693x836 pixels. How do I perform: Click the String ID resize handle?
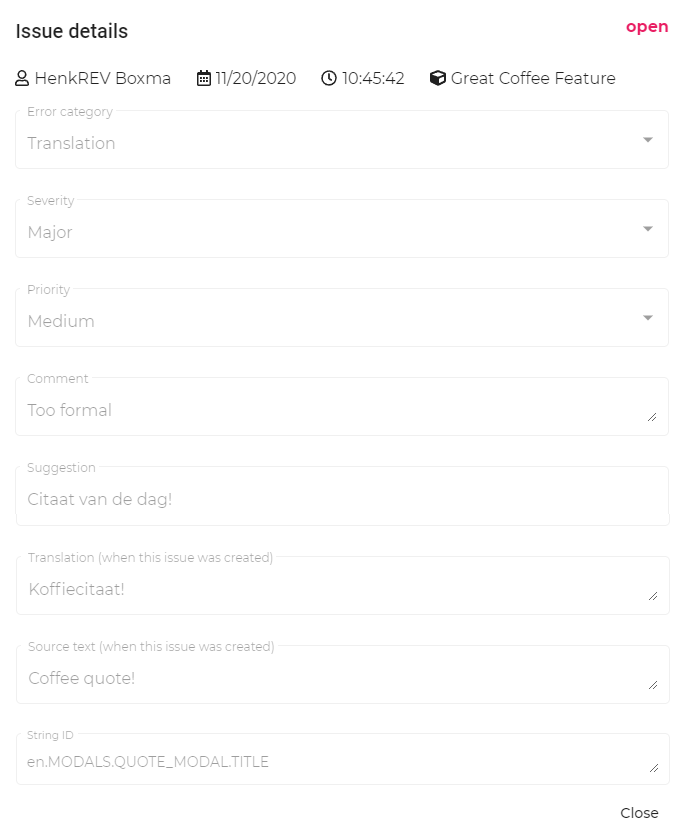click(x=653, y=768)
